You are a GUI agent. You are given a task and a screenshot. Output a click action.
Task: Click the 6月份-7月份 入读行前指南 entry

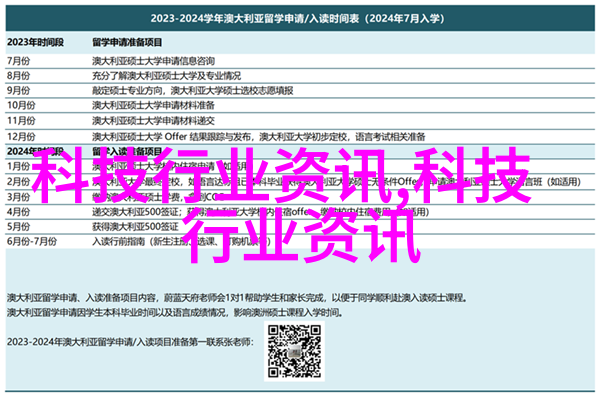pos(181,242)
